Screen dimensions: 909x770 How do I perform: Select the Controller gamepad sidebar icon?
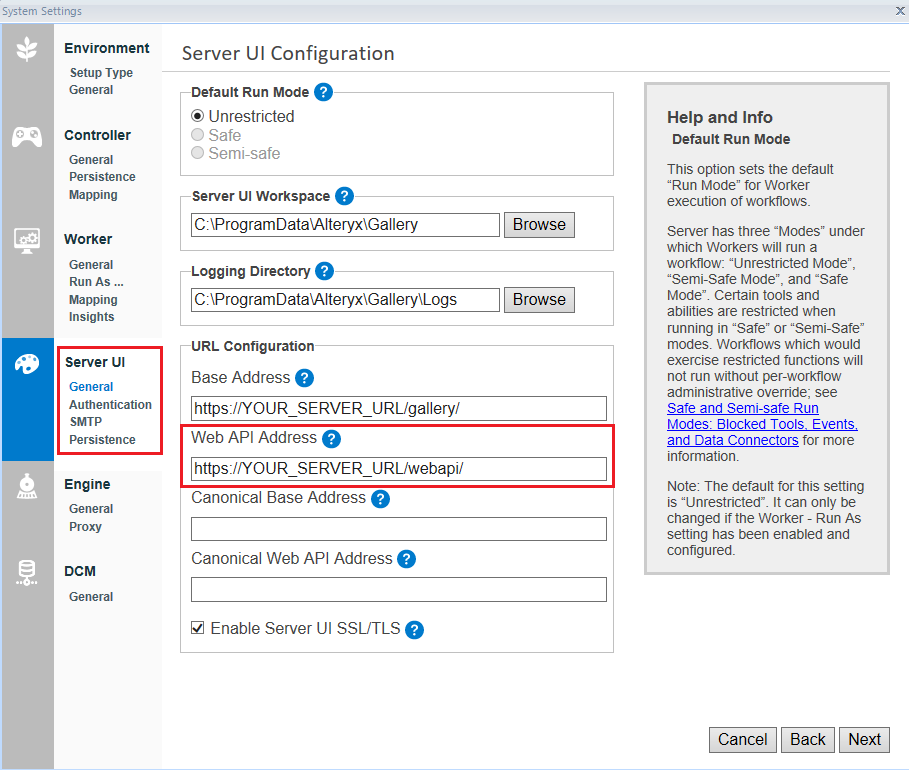click(26, 137)
